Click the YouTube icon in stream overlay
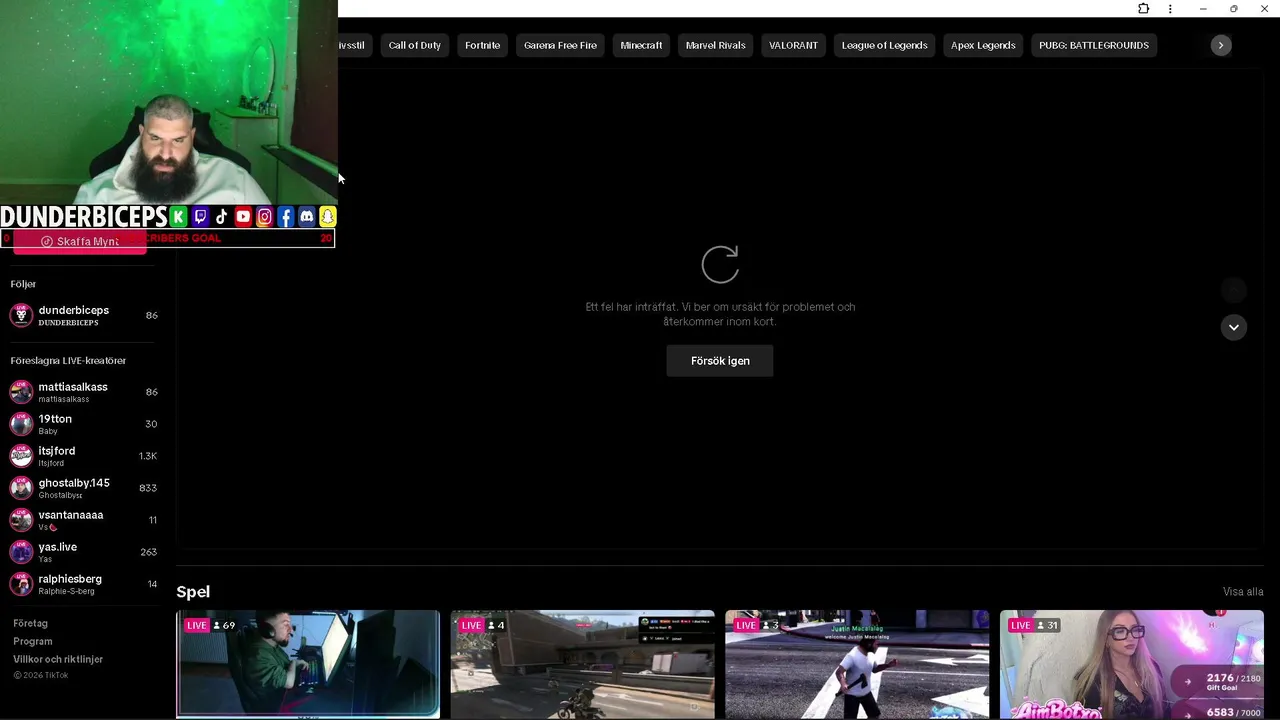This screenshot has height=720, width=1280. pyautogui.click(x=243, y=217)
